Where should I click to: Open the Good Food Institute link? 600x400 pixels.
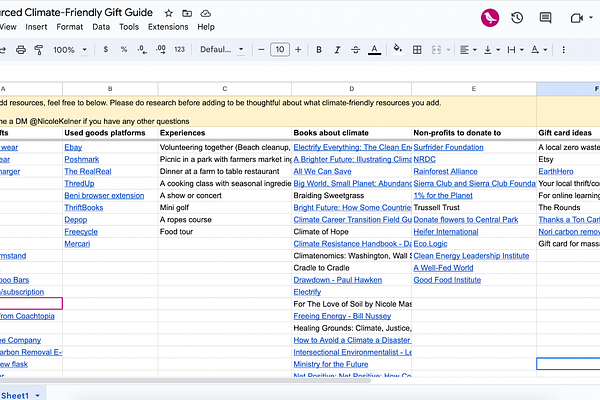[x=447, y=280]
